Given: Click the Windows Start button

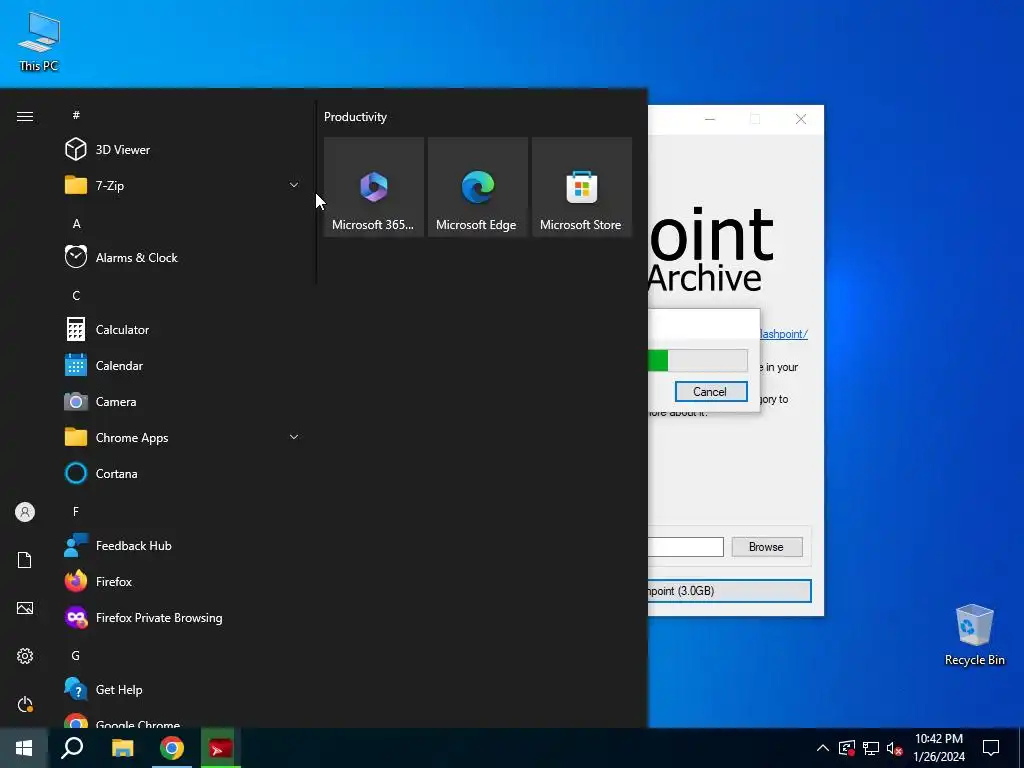Looking at the screenshot, I should (x=24, y=748).
